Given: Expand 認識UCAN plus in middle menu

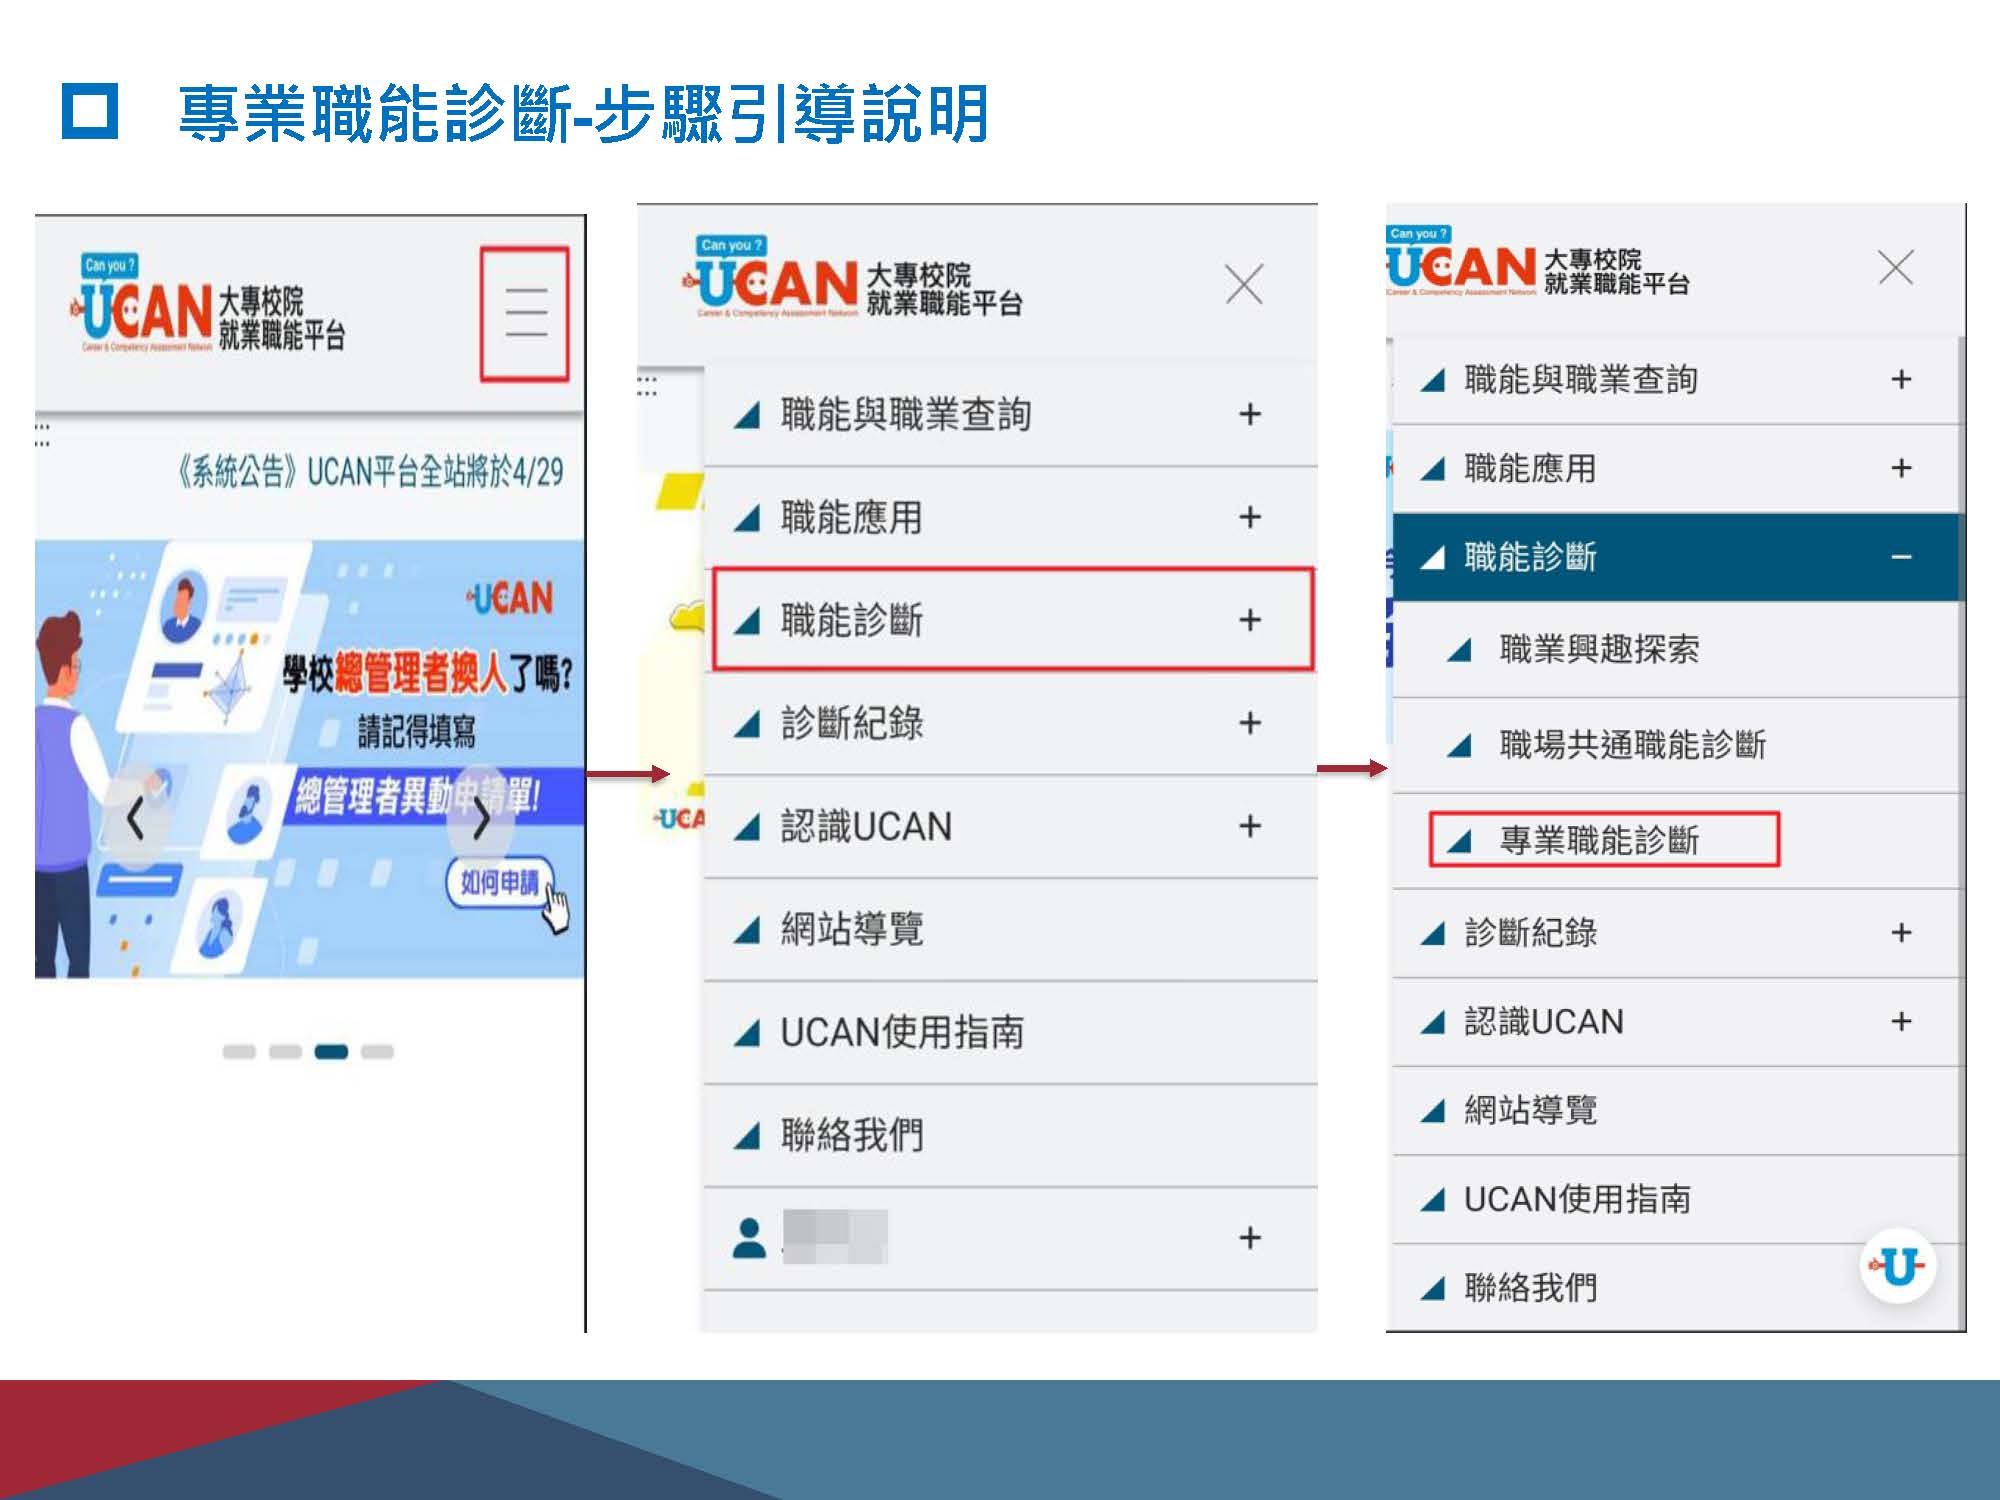Looking at the screenshot, I should [x=1250, y=826].
